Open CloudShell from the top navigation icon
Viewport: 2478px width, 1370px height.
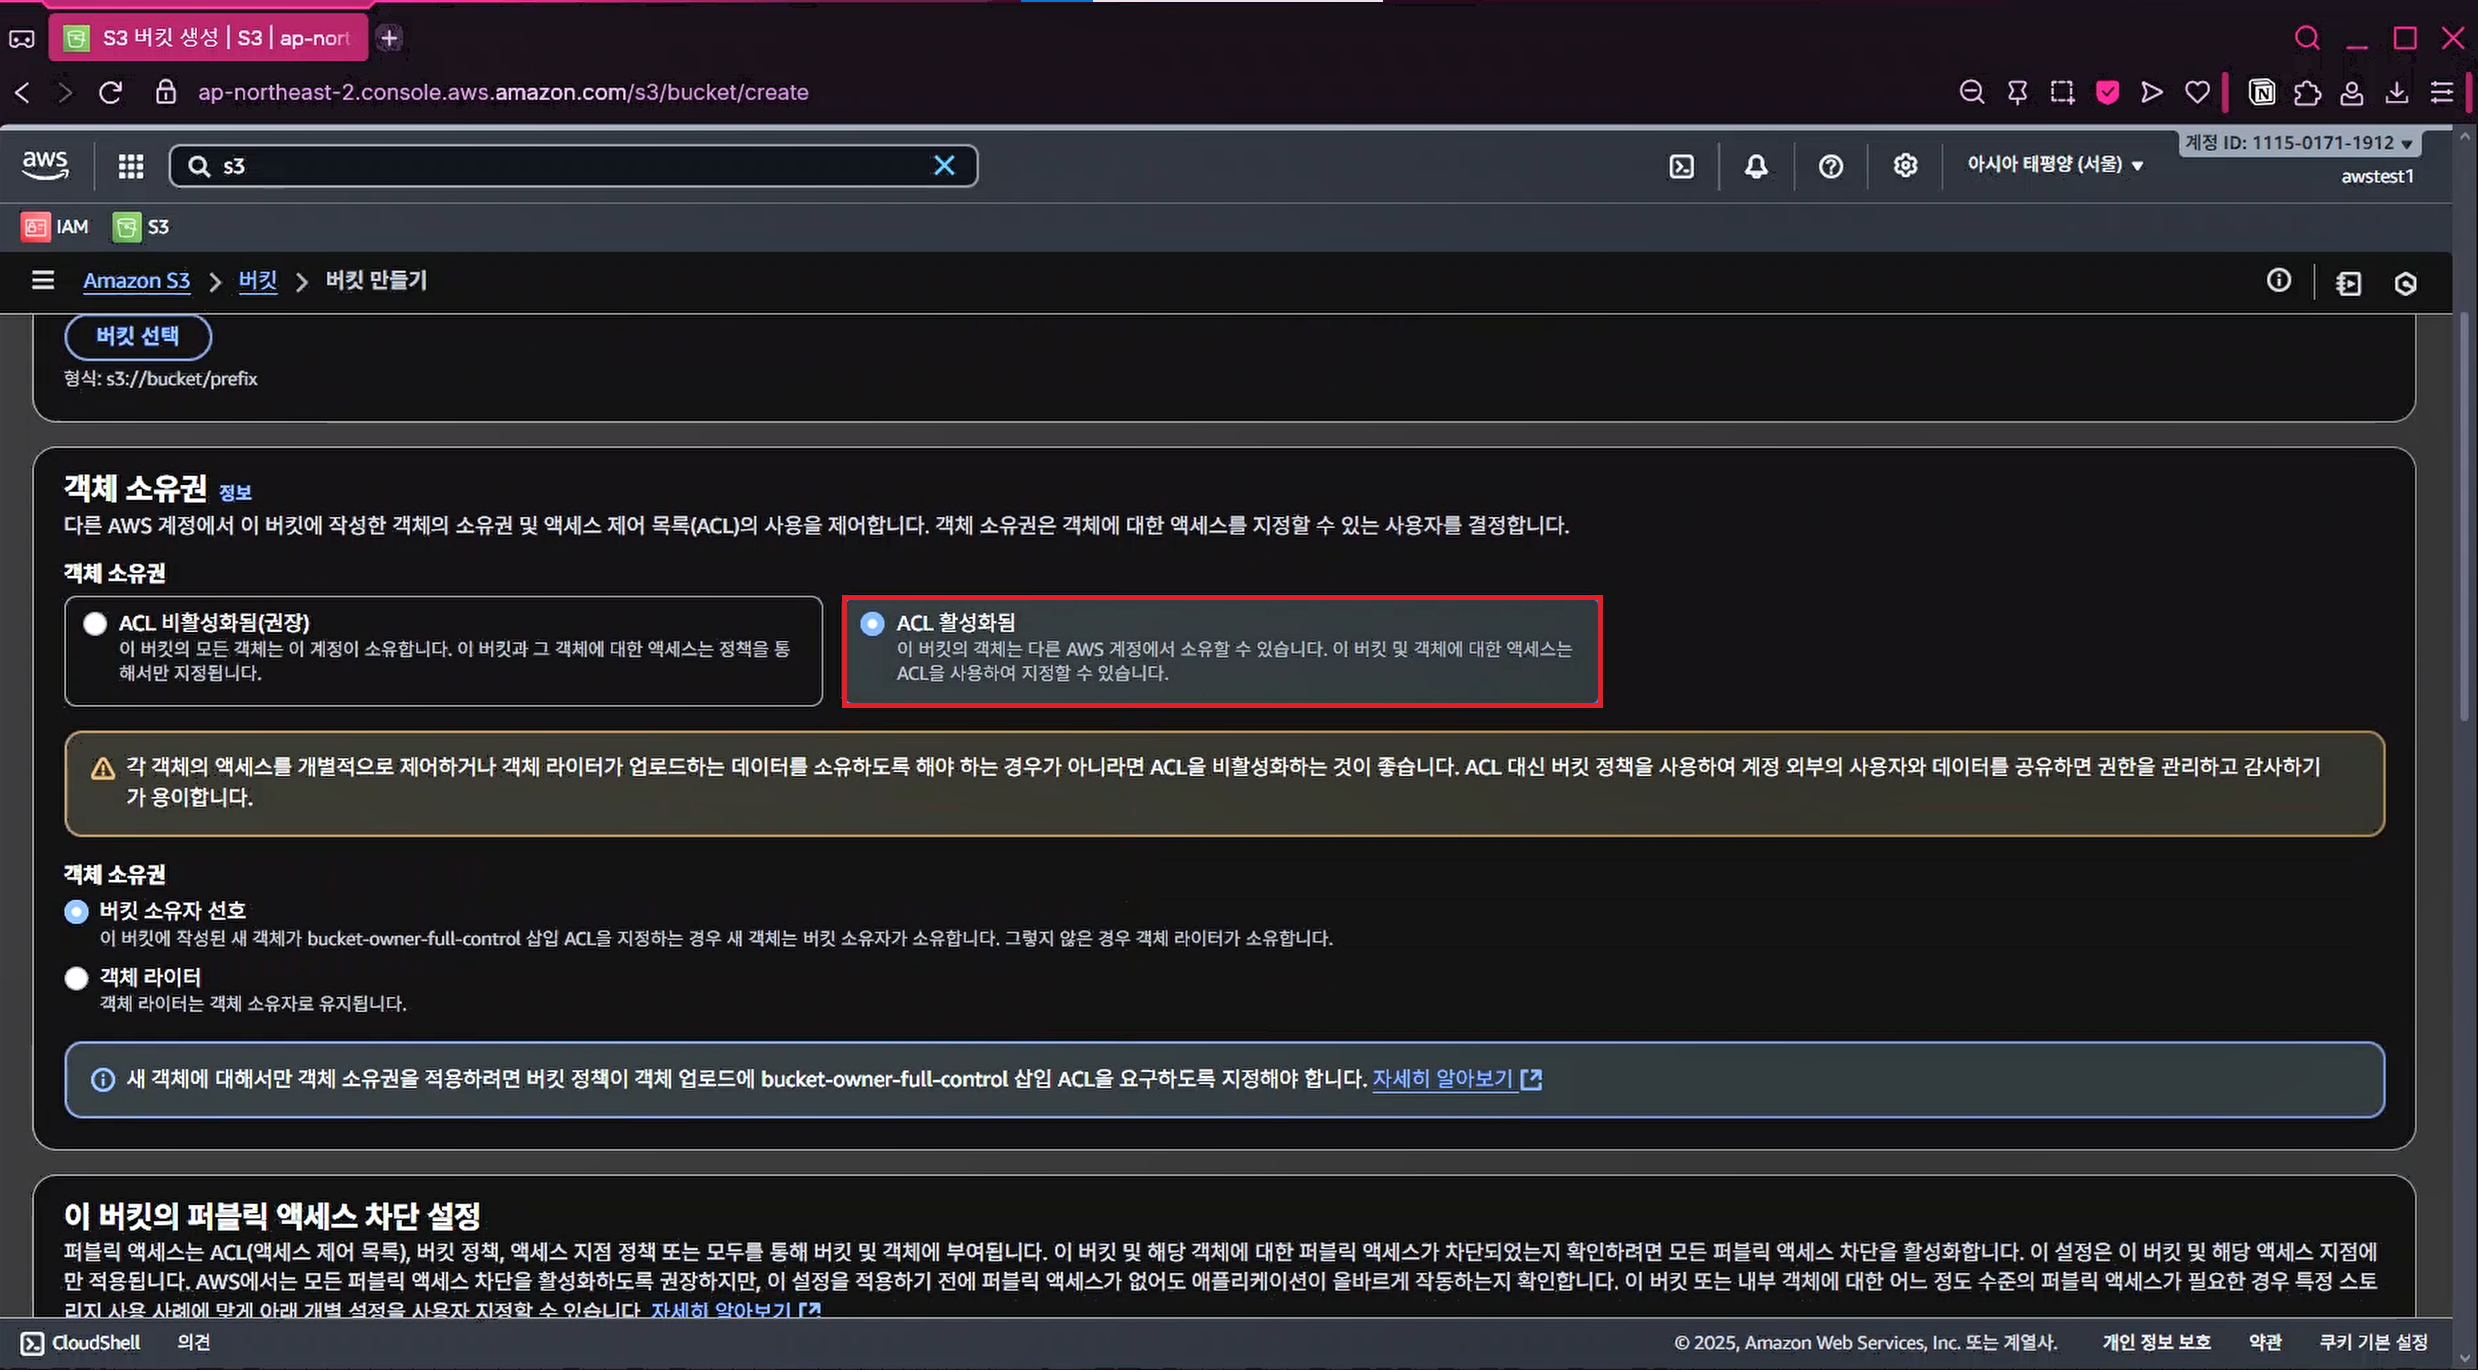point(1682,166)
